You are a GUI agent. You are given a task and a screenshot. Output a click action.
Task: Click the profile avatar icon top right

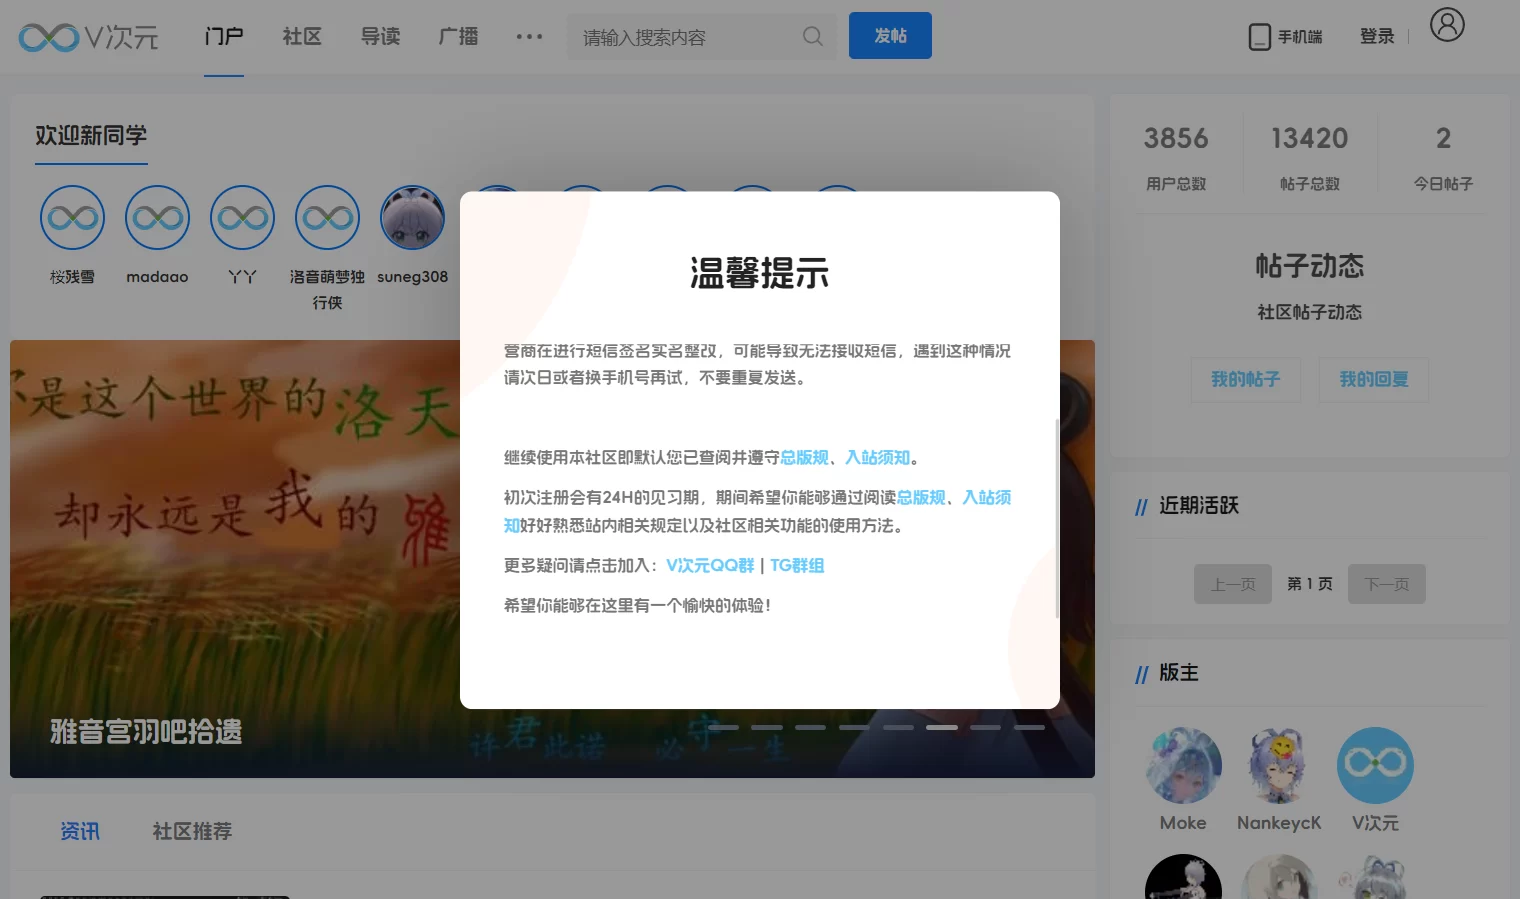(x=1446, y=27)
